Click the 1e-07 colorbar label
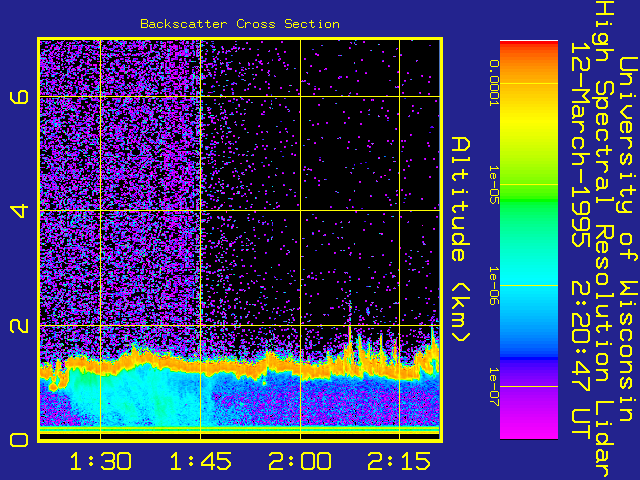 (494, 387)
